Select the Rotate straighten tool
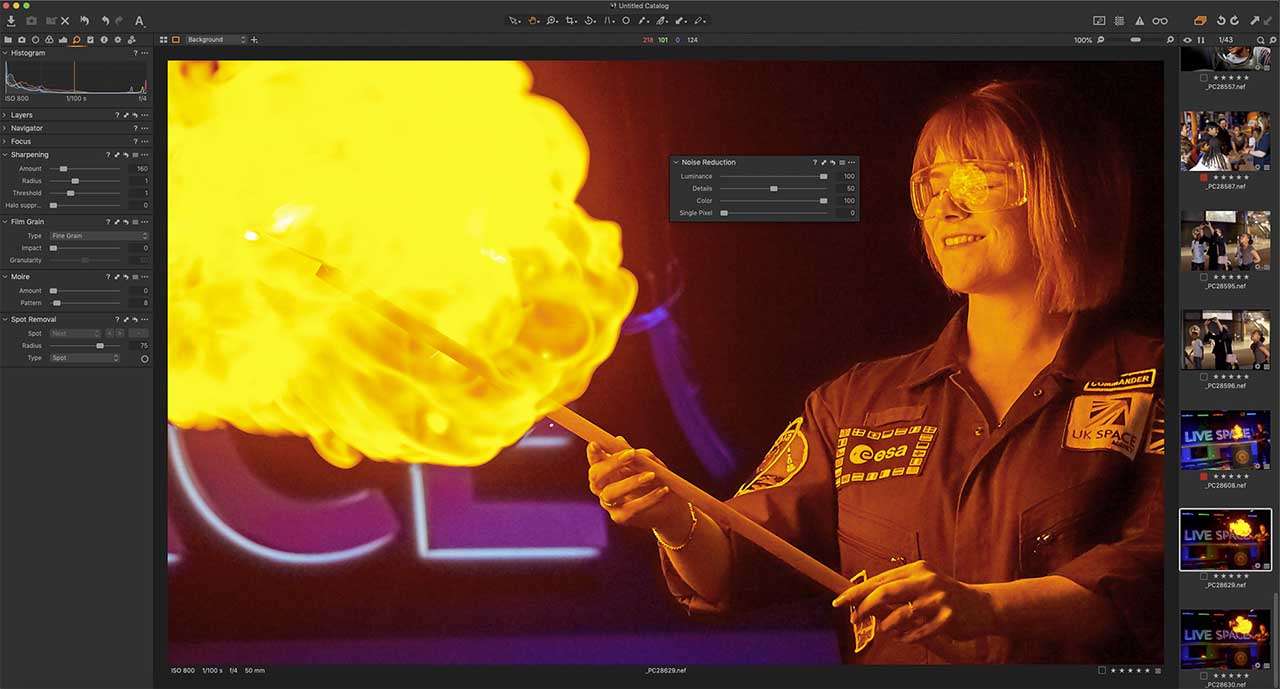1280x689 pixels. [590, 20]
